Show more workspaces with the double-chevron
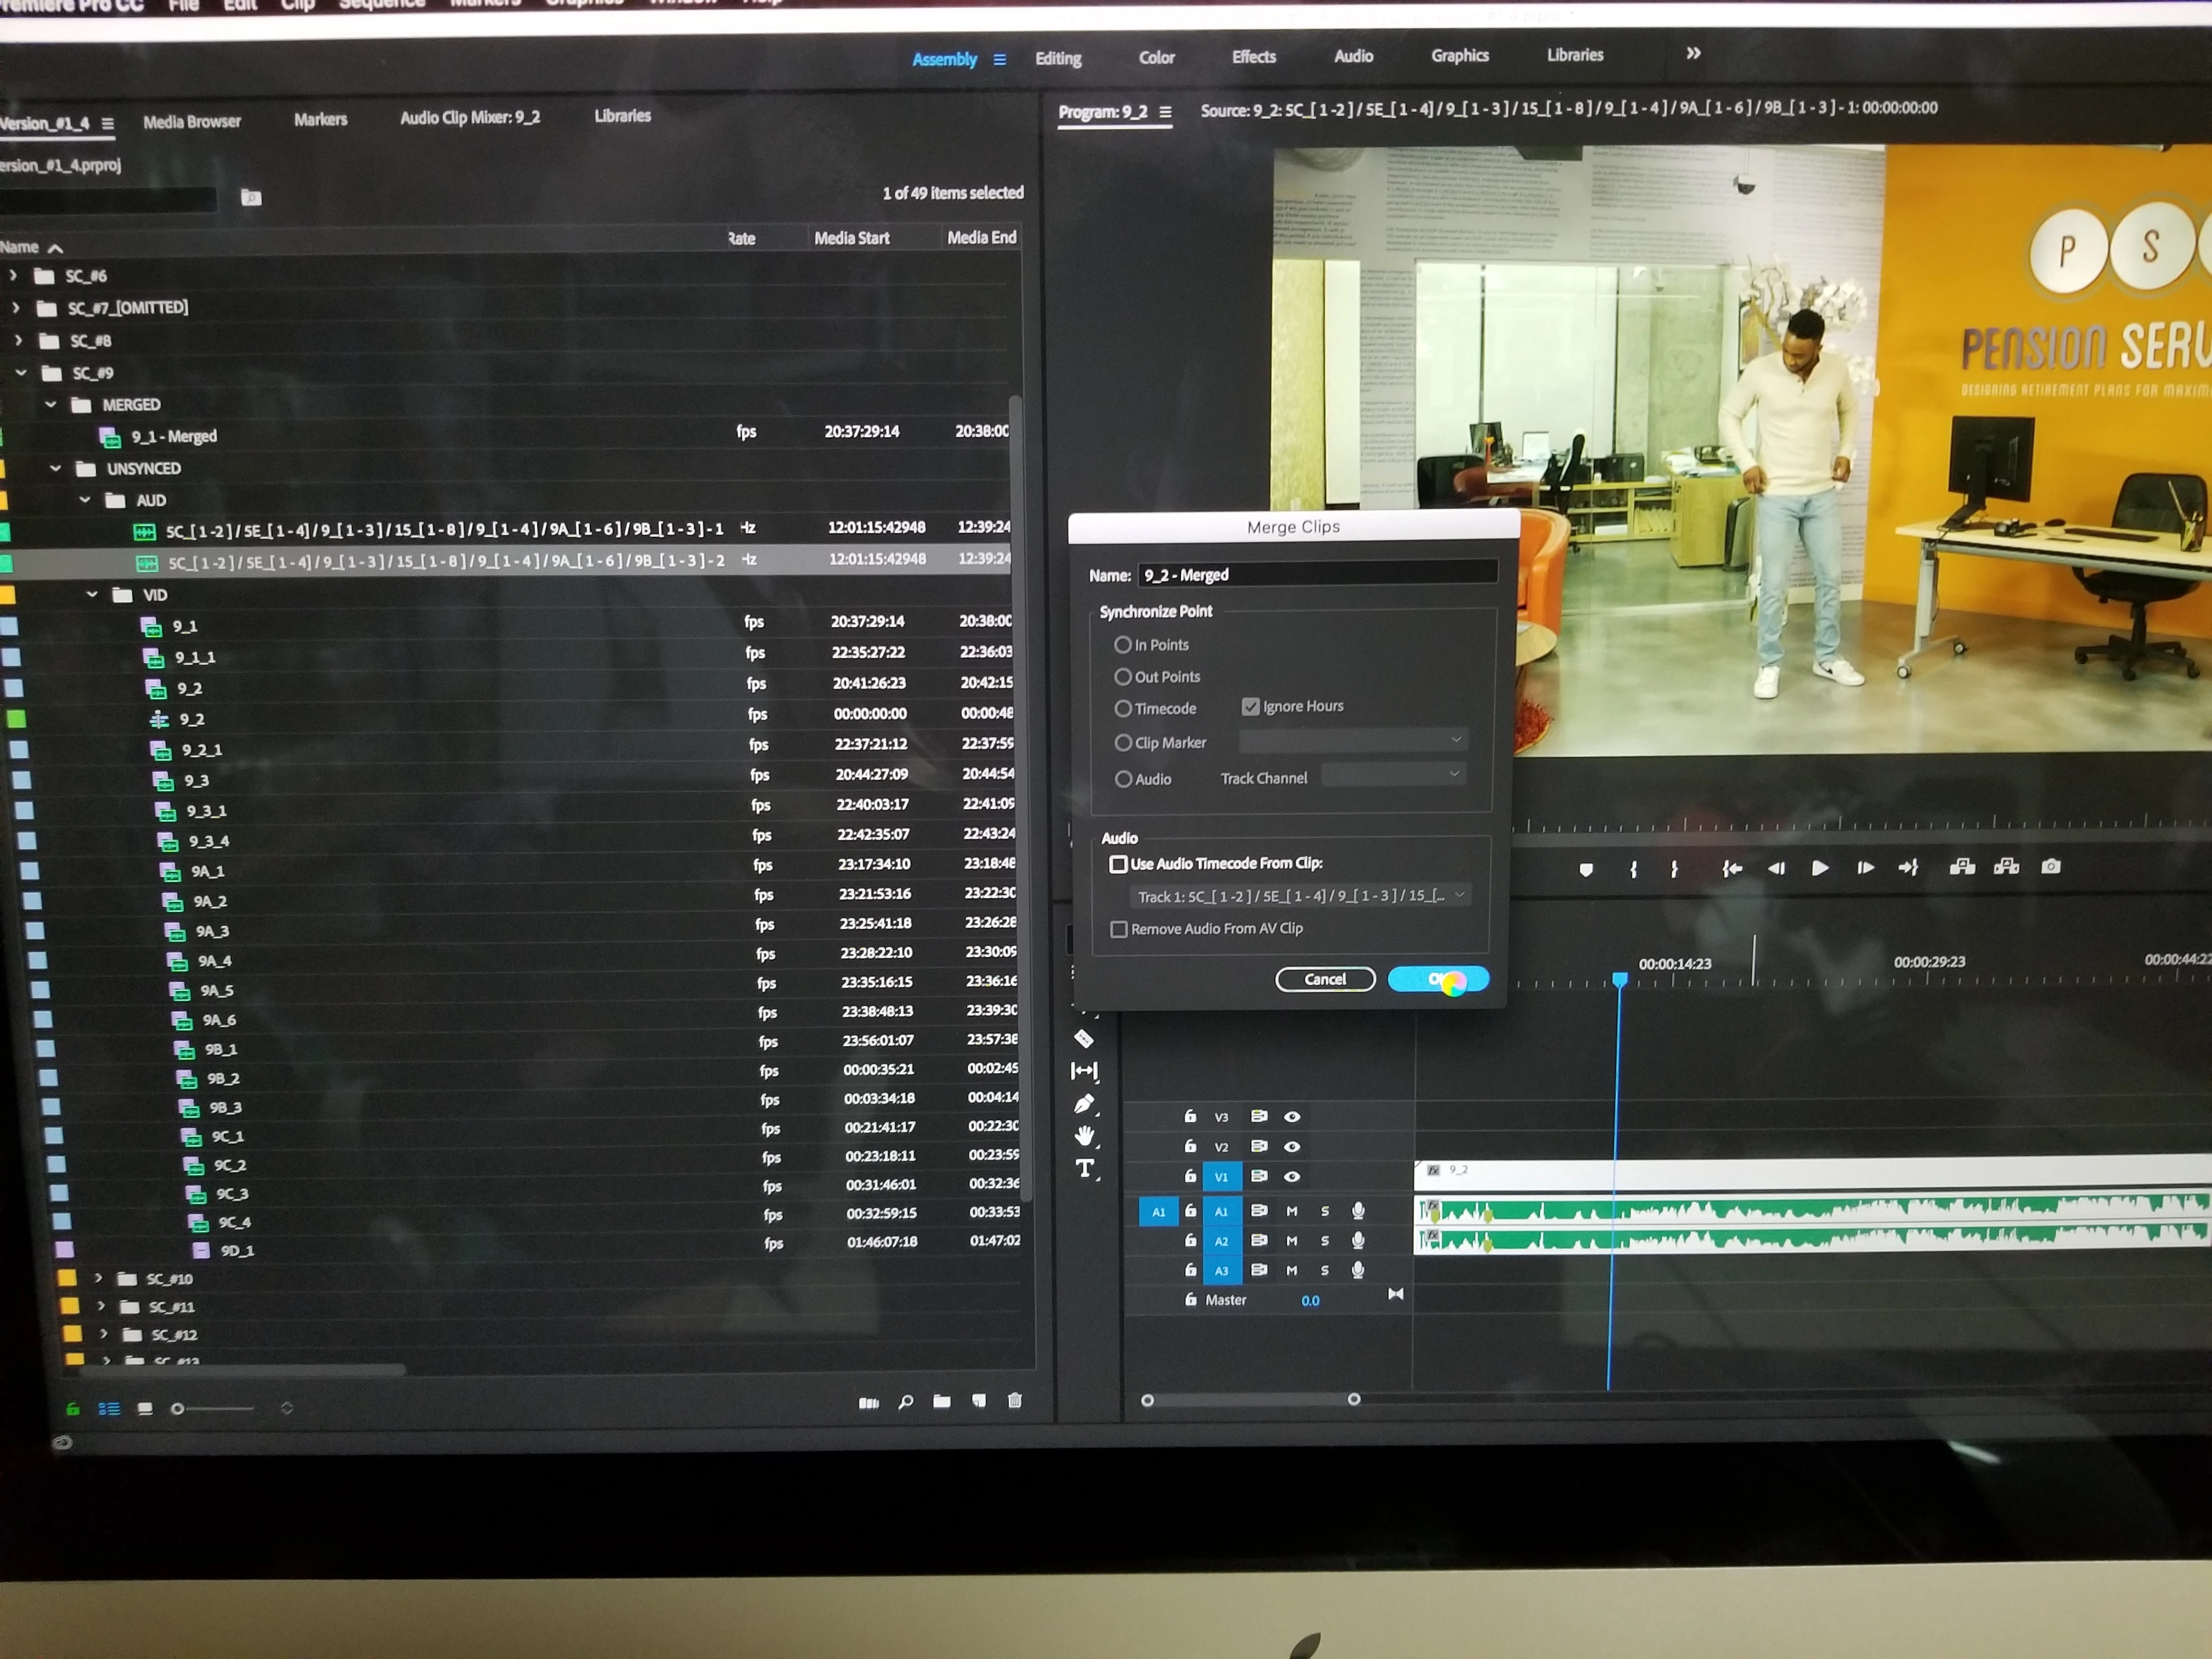Viewport: 2212px width, 1659px height. 1693,53
